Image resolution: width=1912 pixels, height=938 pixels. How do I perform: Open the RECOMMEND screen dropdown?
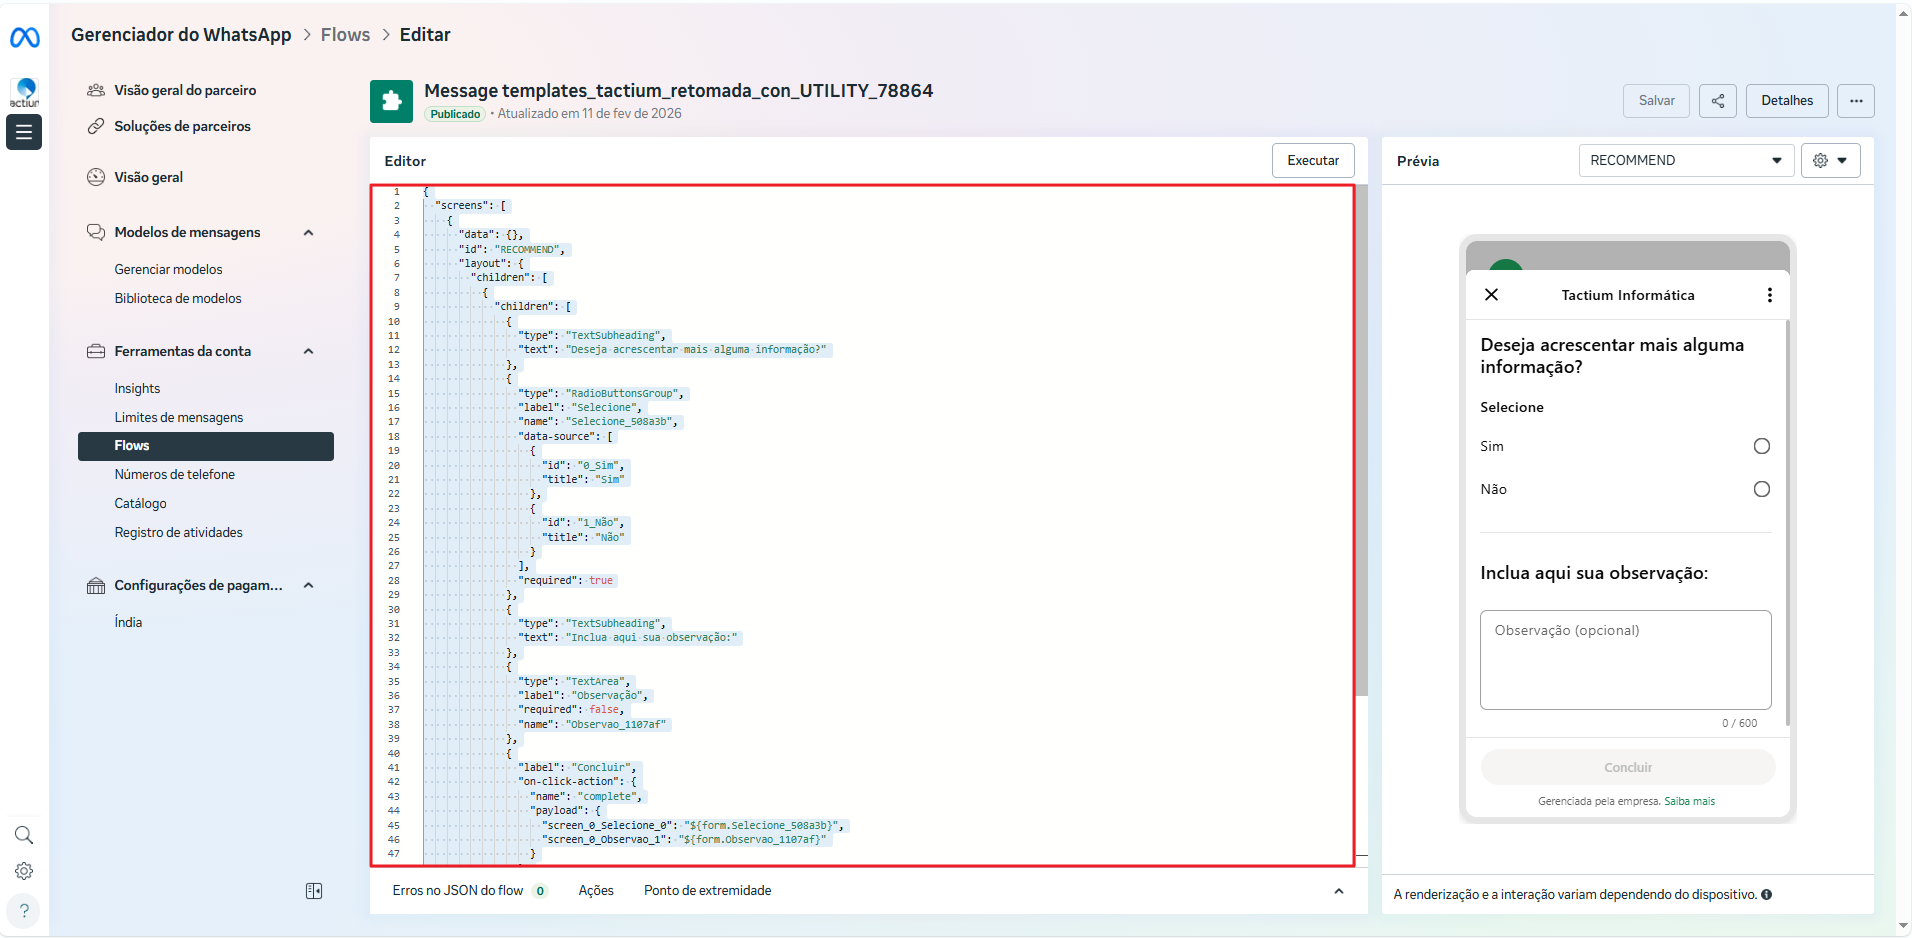(x=1685, y=160)
